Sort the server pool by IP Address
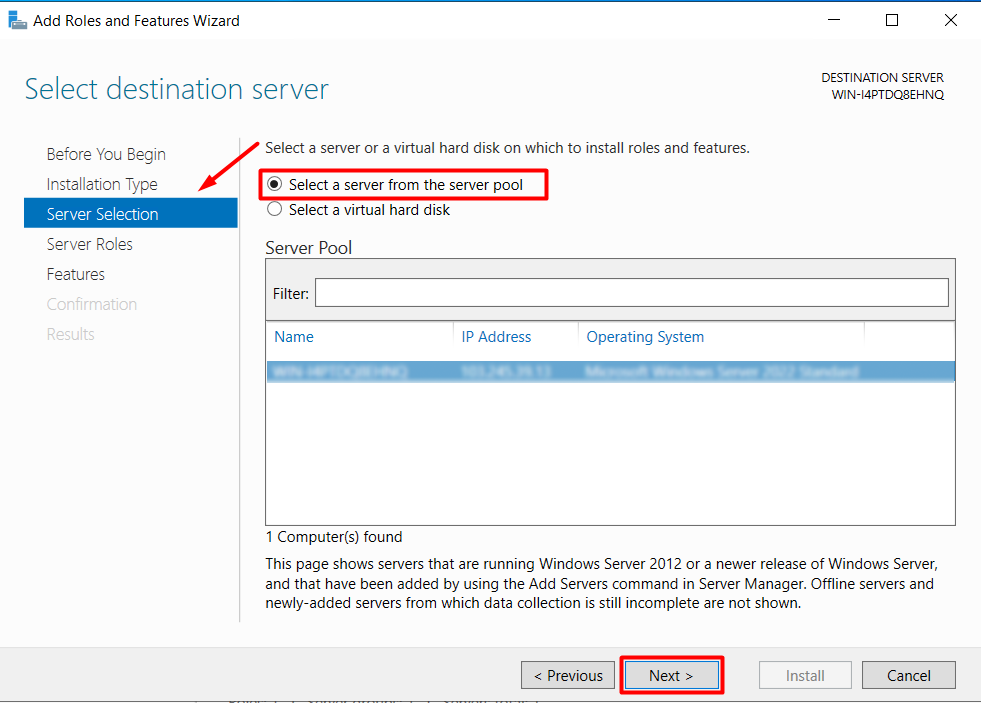981x703 pixels. pyautogui.click(x=496, y=336)
